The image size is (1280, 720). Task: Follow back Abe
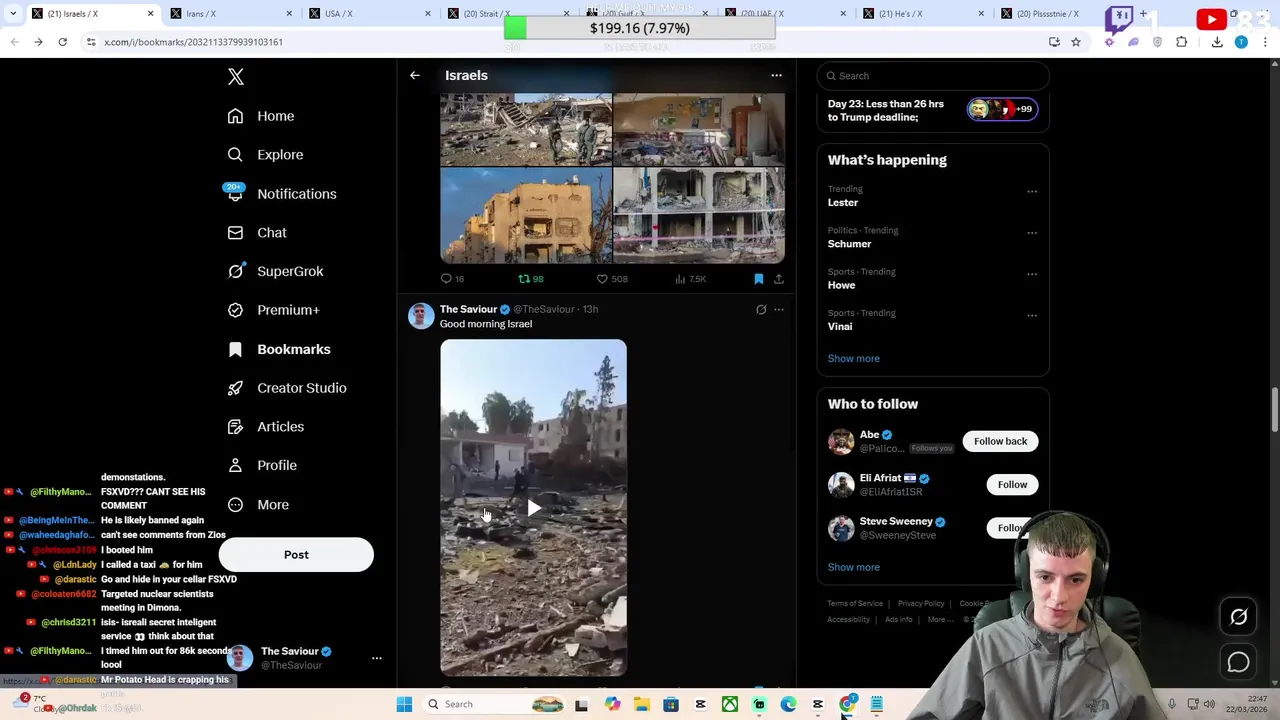tap(1000, 441)
